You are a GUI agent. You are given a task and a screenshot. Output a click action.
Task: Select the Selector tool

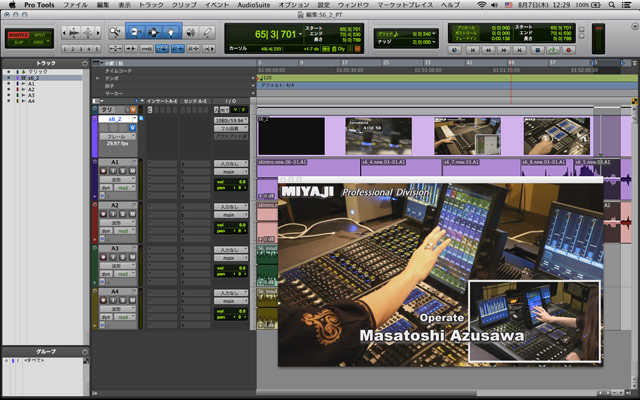[x=153, y=32]
